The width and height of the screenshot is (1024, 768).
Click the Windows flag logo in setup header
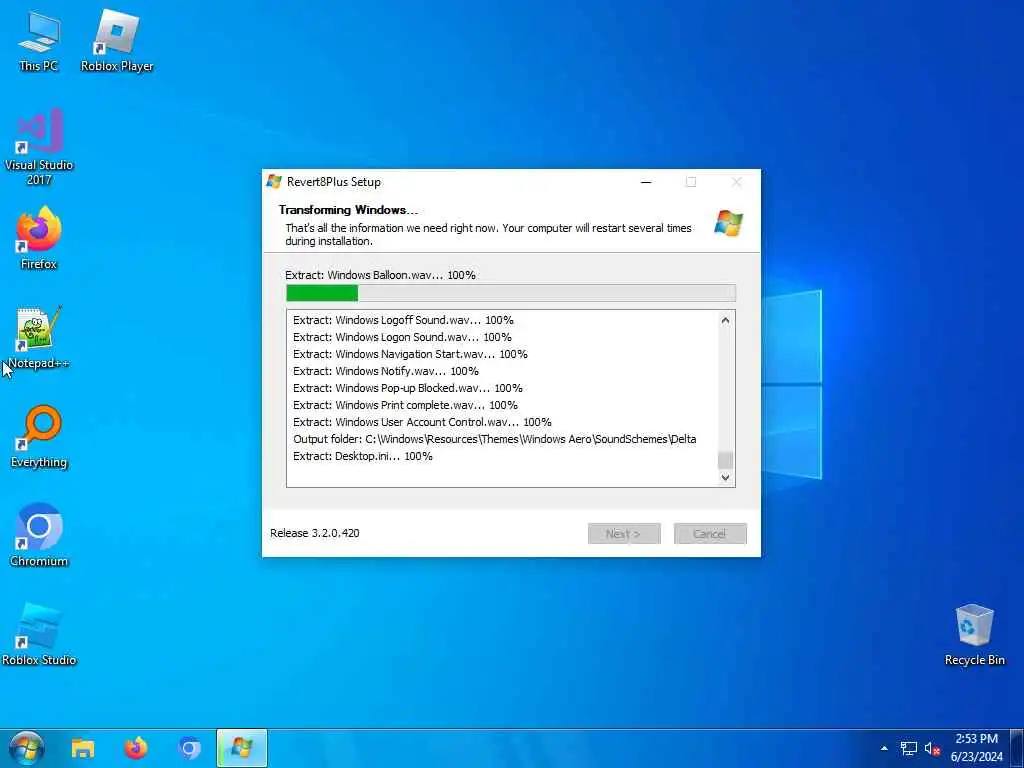(x=728, y=223)
